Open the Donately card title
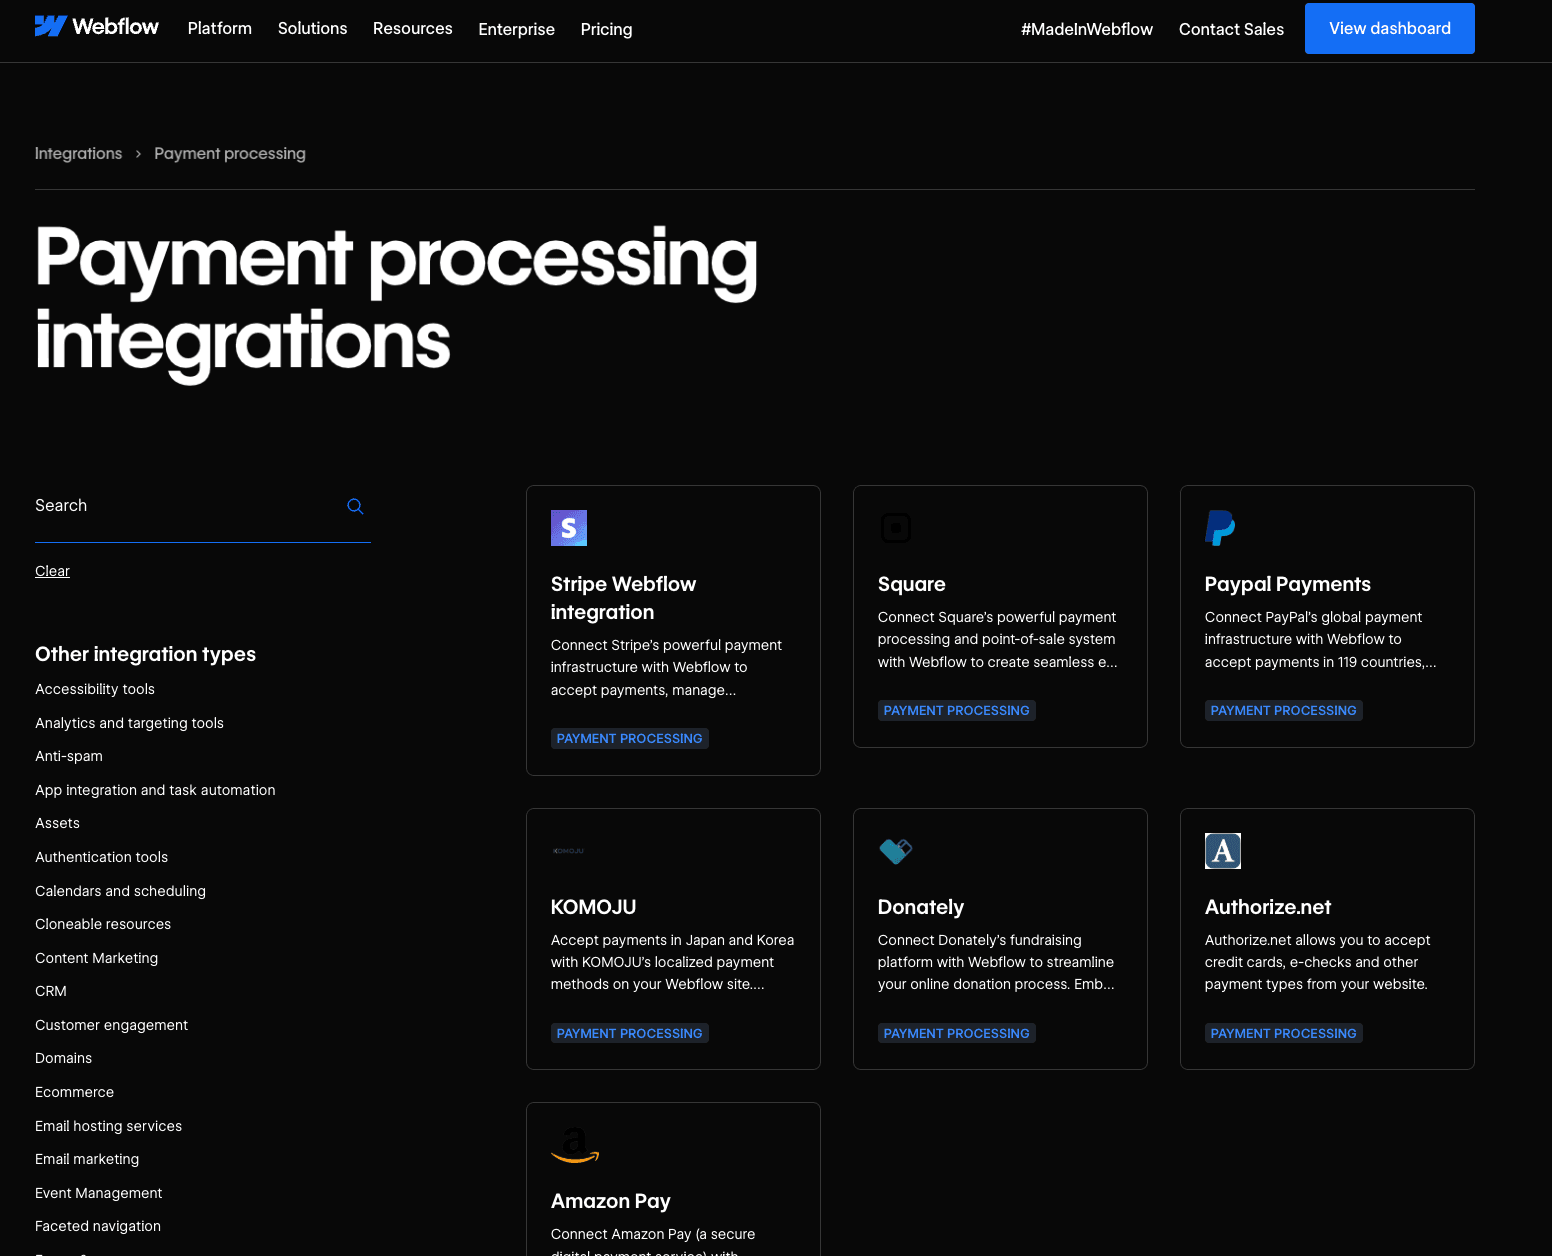Image resolution: width=1552 pixels, height=1256 pixels. click(921, 907)
